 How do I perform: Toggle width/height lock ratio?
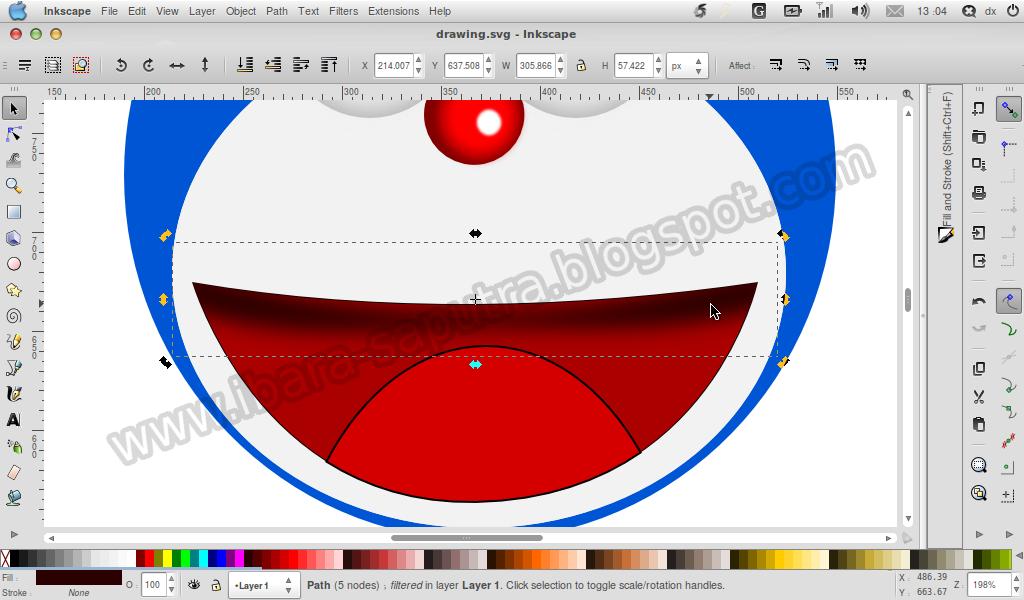(581, 65)
